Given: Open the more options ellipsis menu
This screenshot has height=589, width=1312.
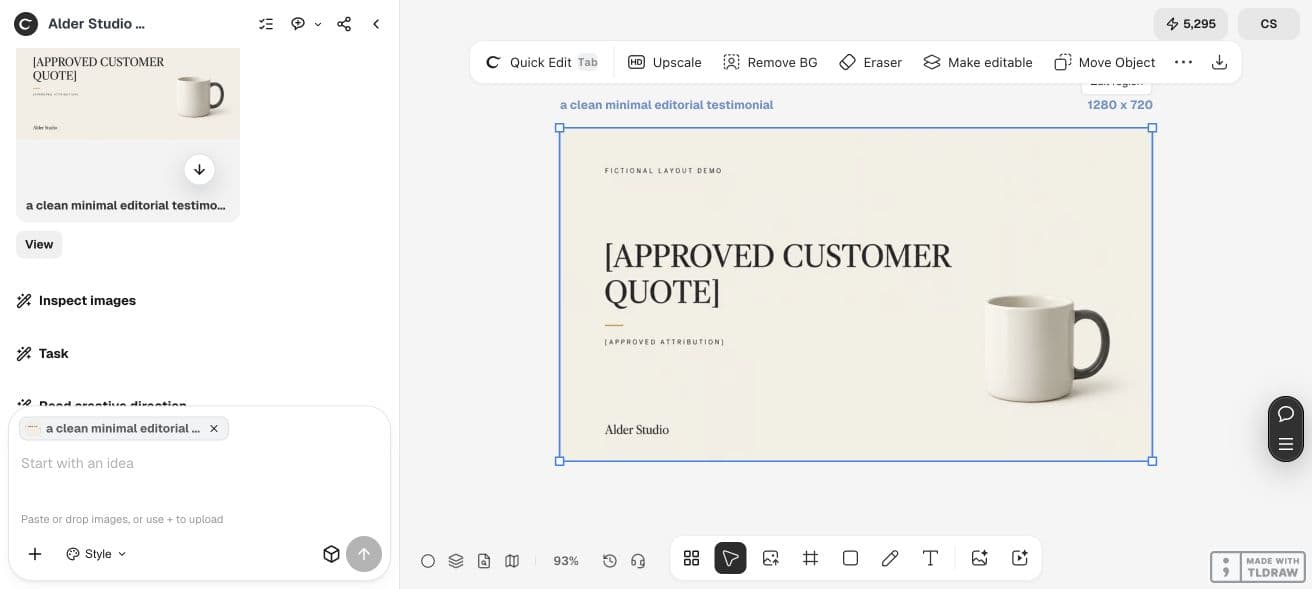Looking at the screenshot, I should pyautogui.click(x=1183, y=62).
